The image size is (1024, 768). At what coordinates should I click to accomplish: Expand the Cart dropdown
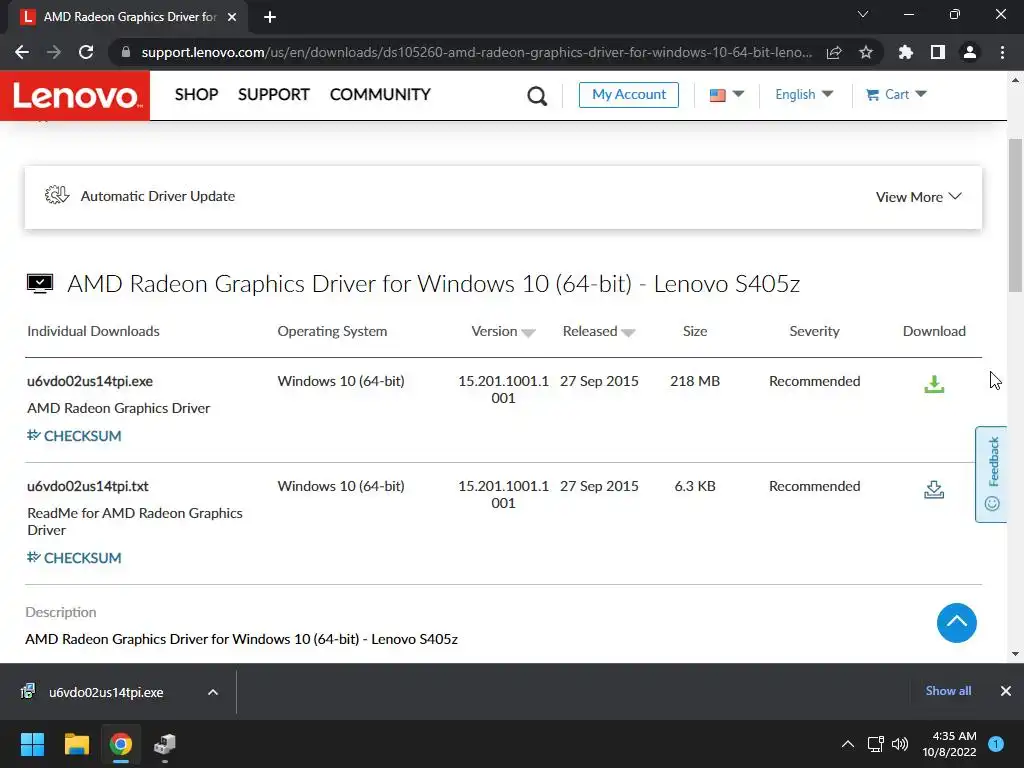point(896,95)
